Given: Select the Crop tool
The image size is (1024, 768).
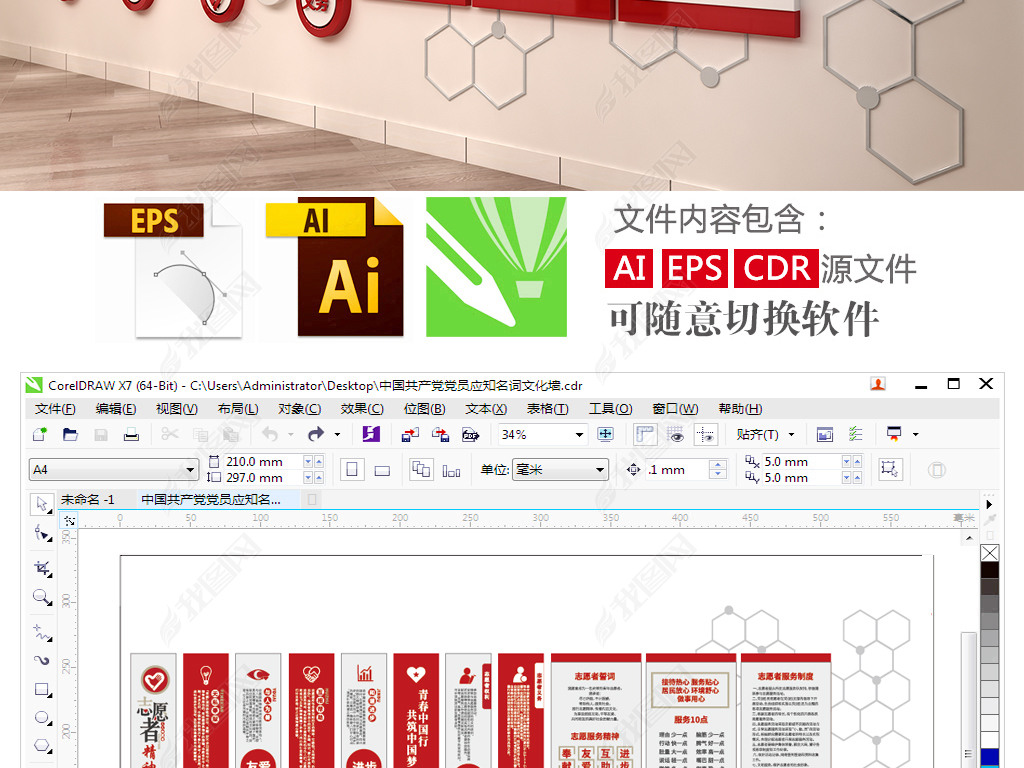Looking at the screenshot, I should click(41, 567).
